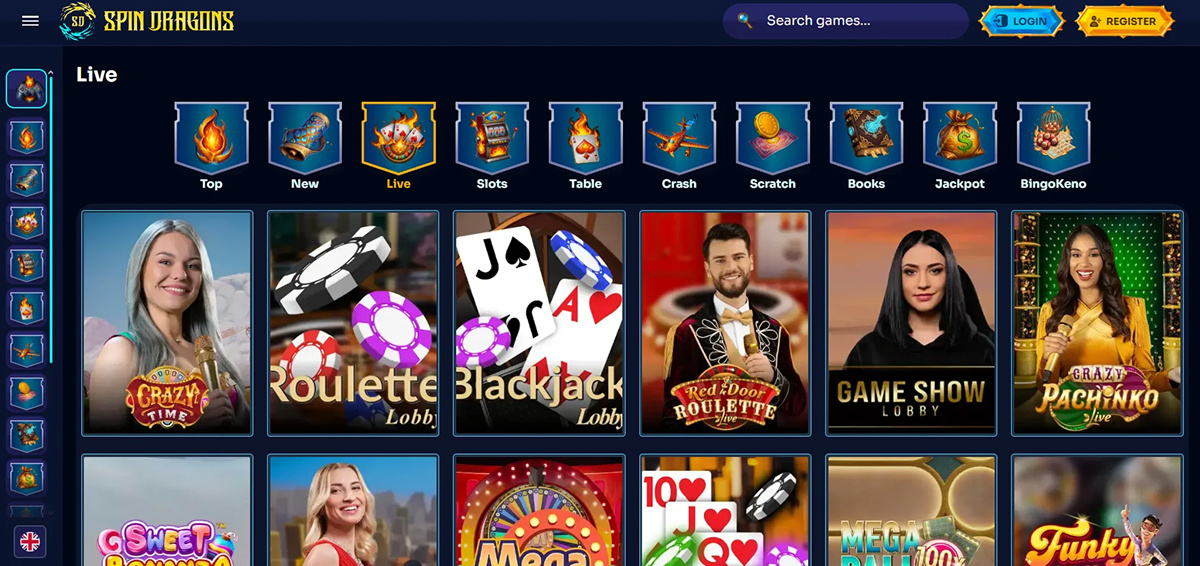Select the Crash airplane category icon
1200x566 pixels.
679,138
